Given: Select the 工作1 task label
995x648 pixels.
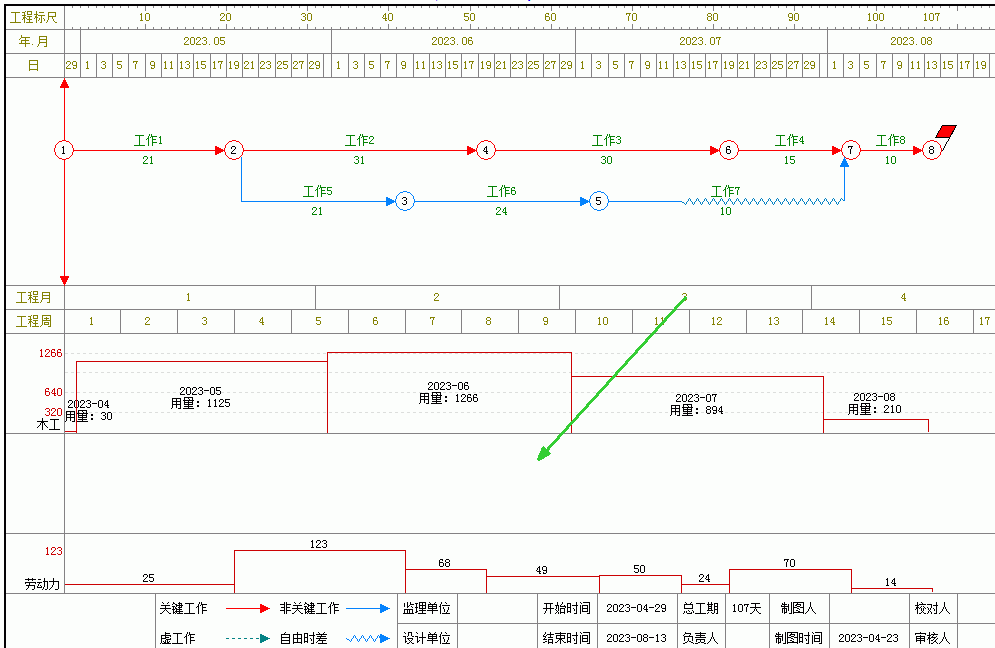Looking at the screenshot, I should [x=148, y=140].
